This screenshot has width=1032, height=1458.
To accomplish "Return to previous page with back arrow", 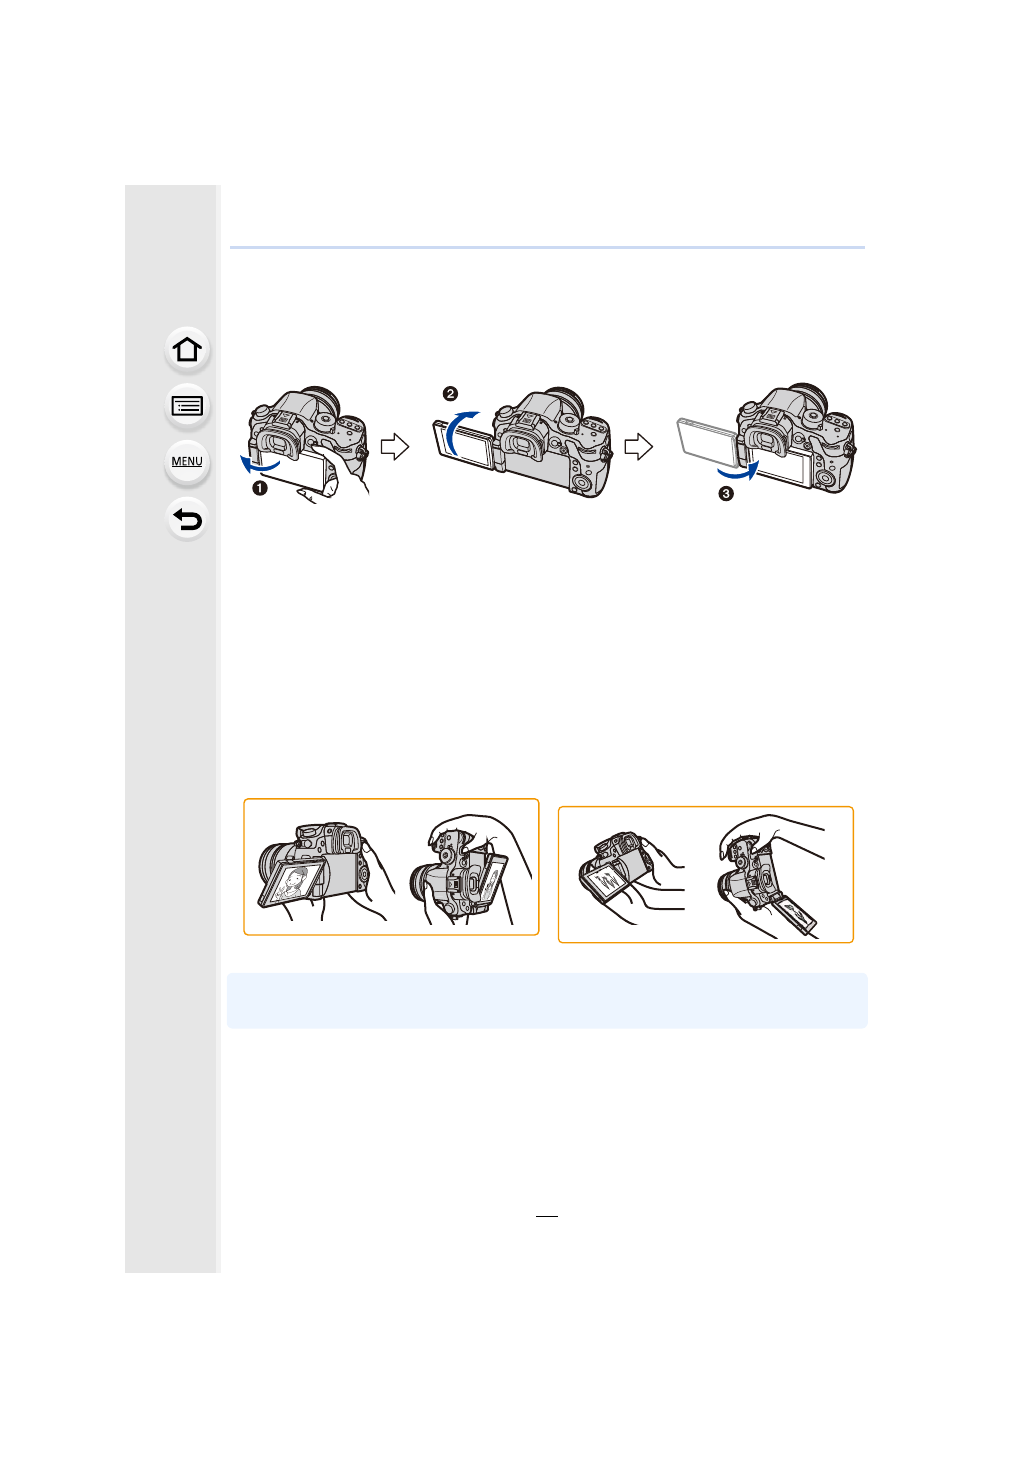I will [187, 519].
